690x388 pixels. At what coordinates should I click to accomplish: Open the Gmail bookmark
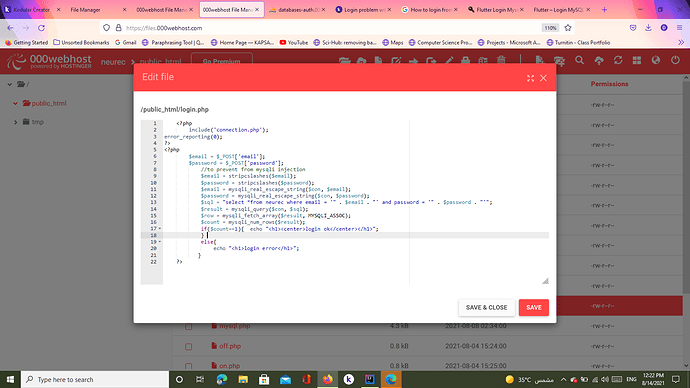[x=125, y=43]
